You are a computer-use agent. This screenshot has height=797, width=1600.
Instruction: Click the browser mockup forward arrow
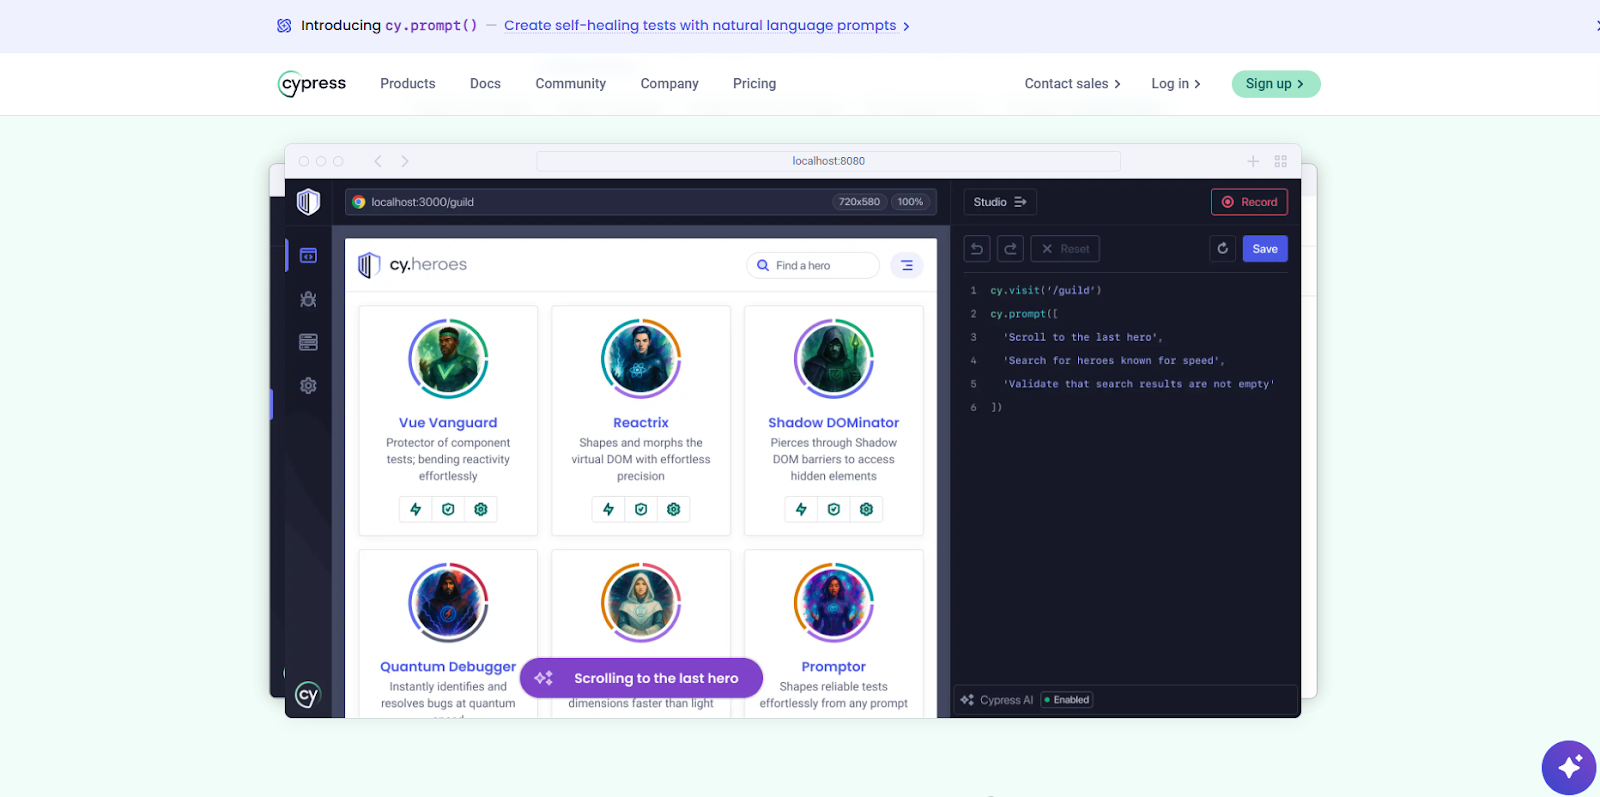[x=405, y=161]
